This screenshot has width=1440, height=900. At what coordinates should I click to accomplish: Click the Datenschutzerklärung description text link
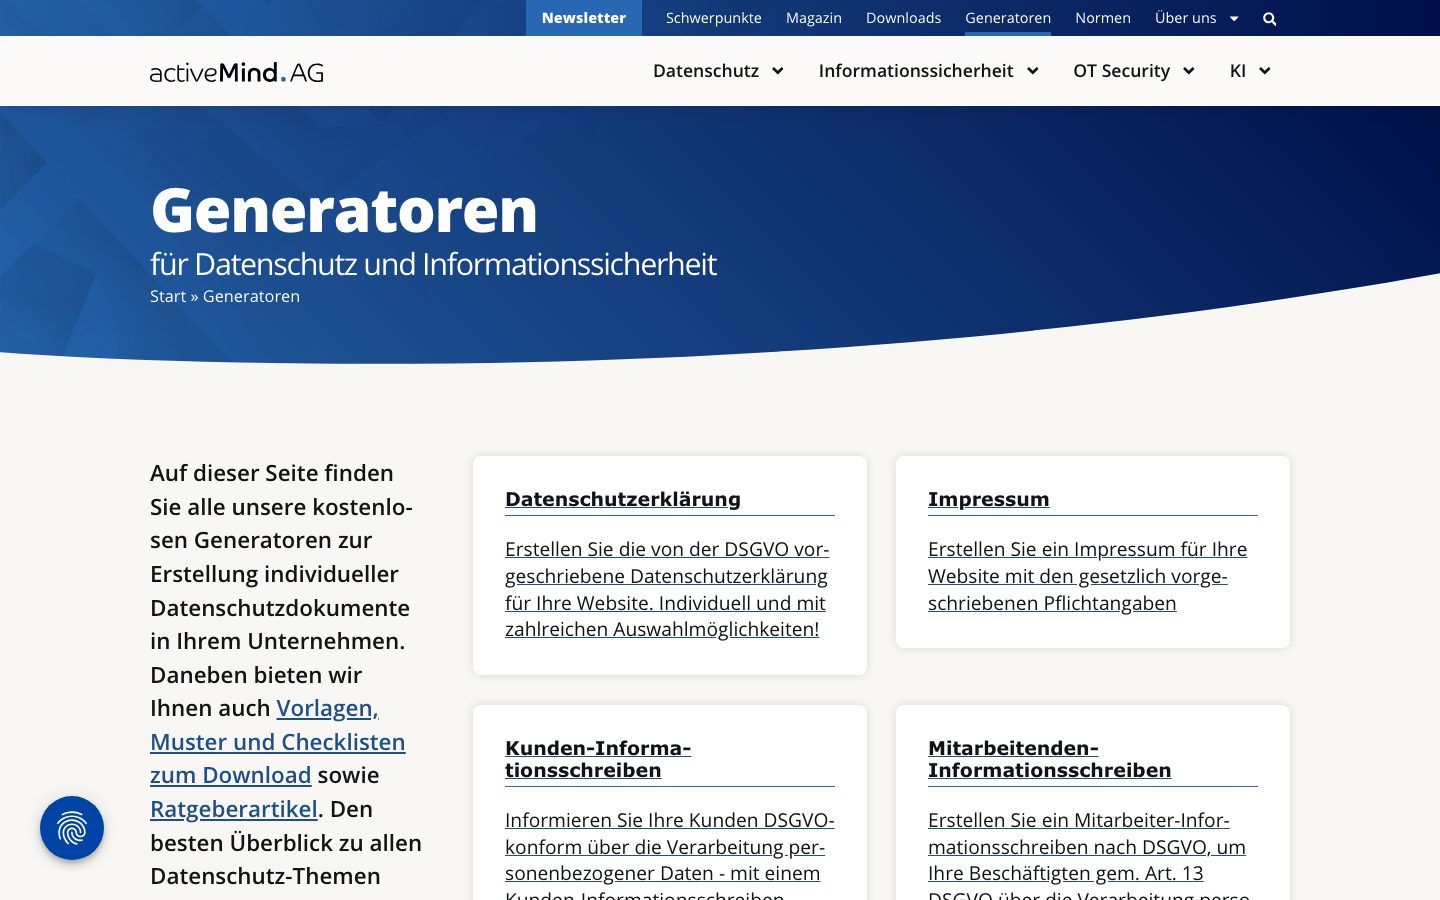click(x=667, y=589)
